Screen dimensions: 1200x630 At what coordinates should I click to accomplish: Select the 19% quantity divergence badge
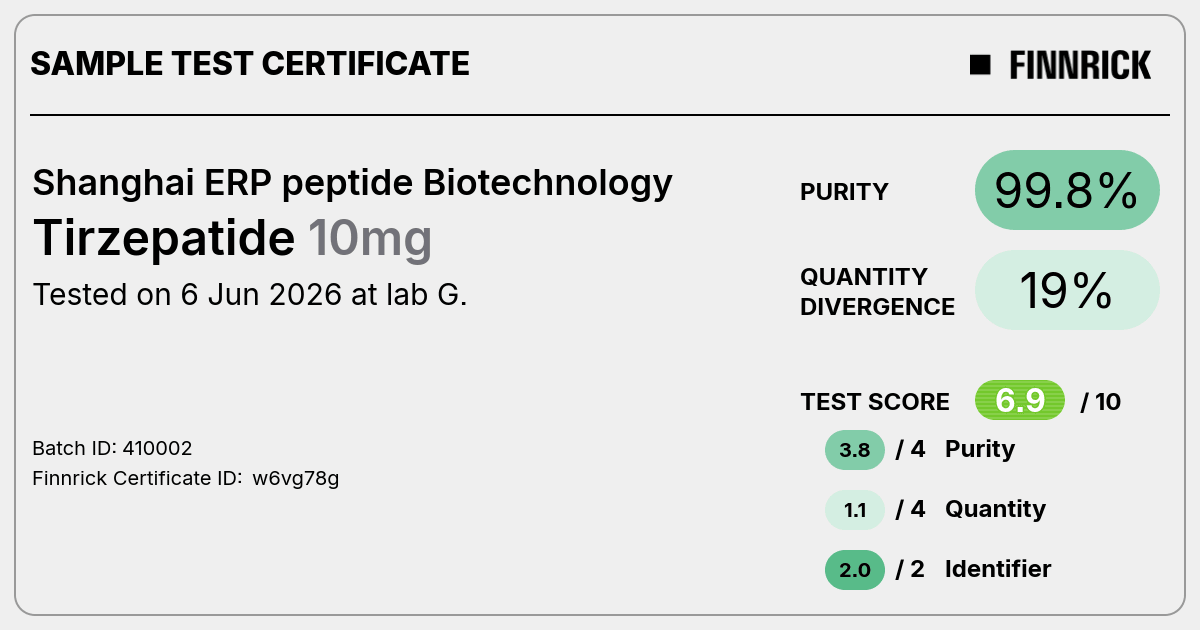coord(1067,290)
